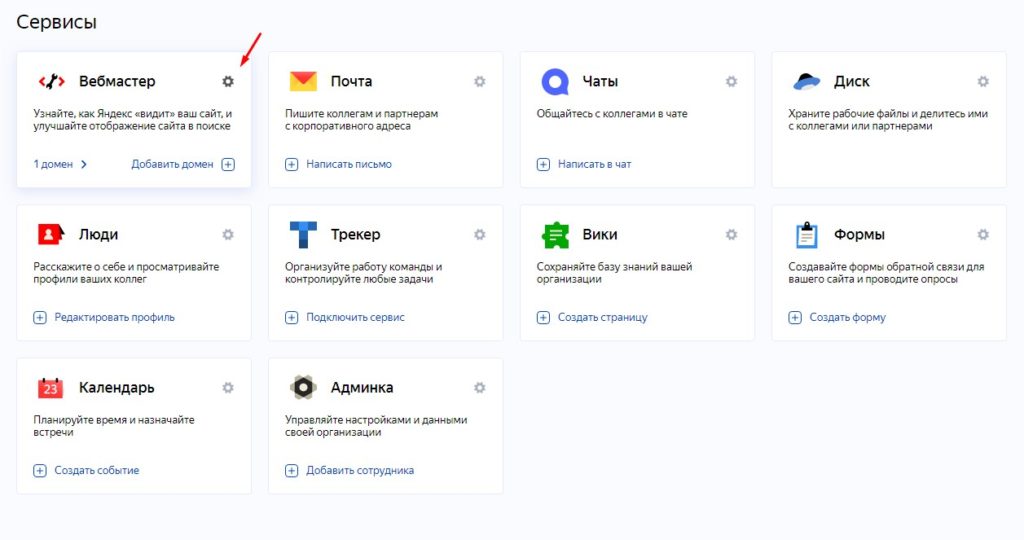The height and width of the screenshot is (540, 1024).
Task: Open settings gear on Диск card
Action: [983, 82]
